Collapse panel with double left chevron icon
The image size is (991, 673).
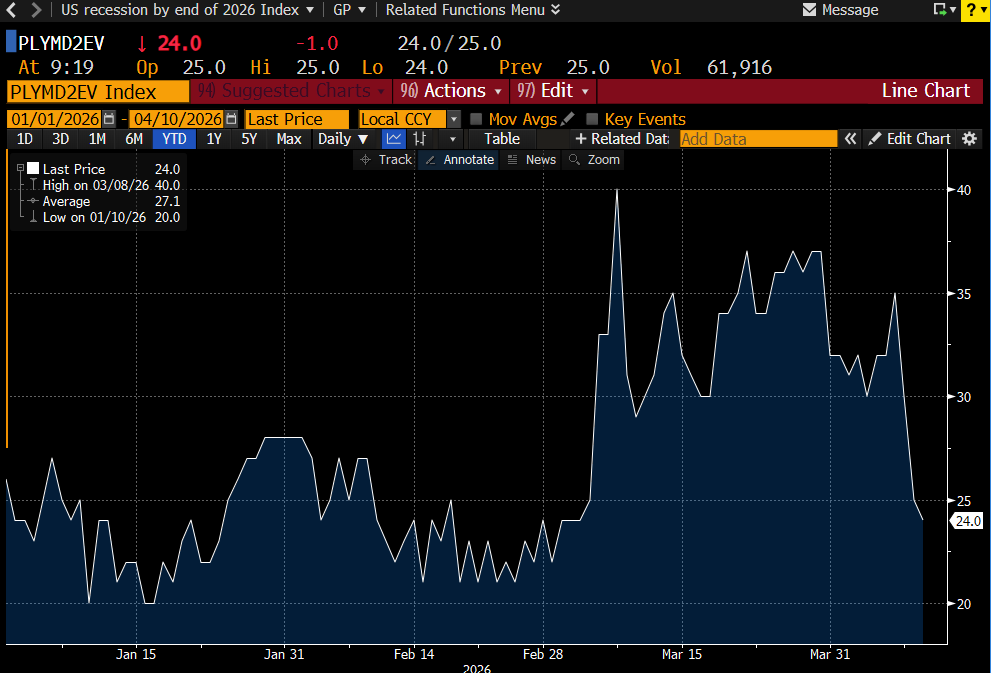point(851,139)
